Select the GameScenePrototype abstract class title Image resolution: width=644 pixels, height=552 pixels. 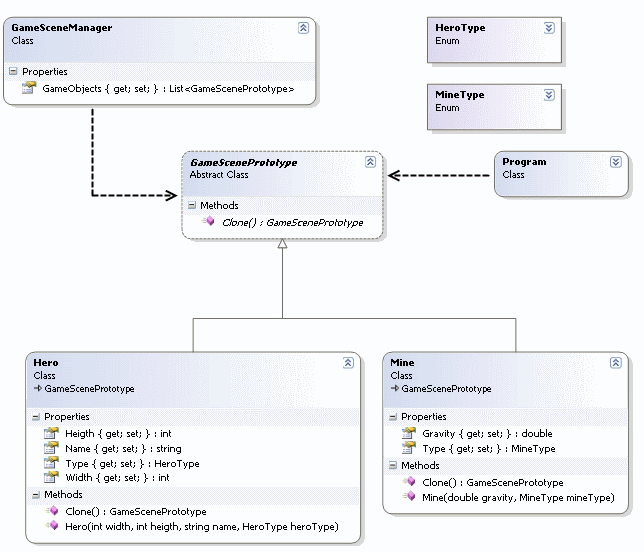pyautogui.click(x=243, y=162)
